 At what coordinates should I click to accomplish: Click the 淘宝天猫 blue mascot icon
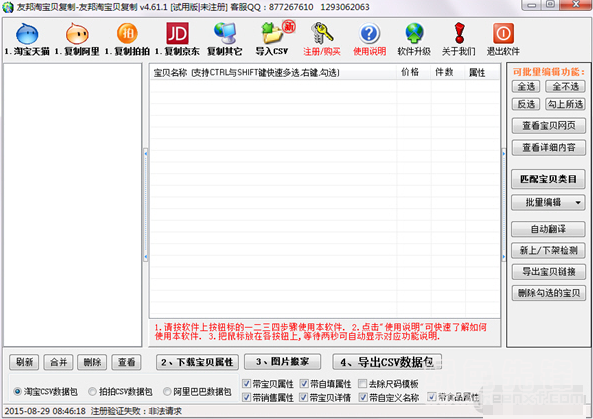pos(27,34)
